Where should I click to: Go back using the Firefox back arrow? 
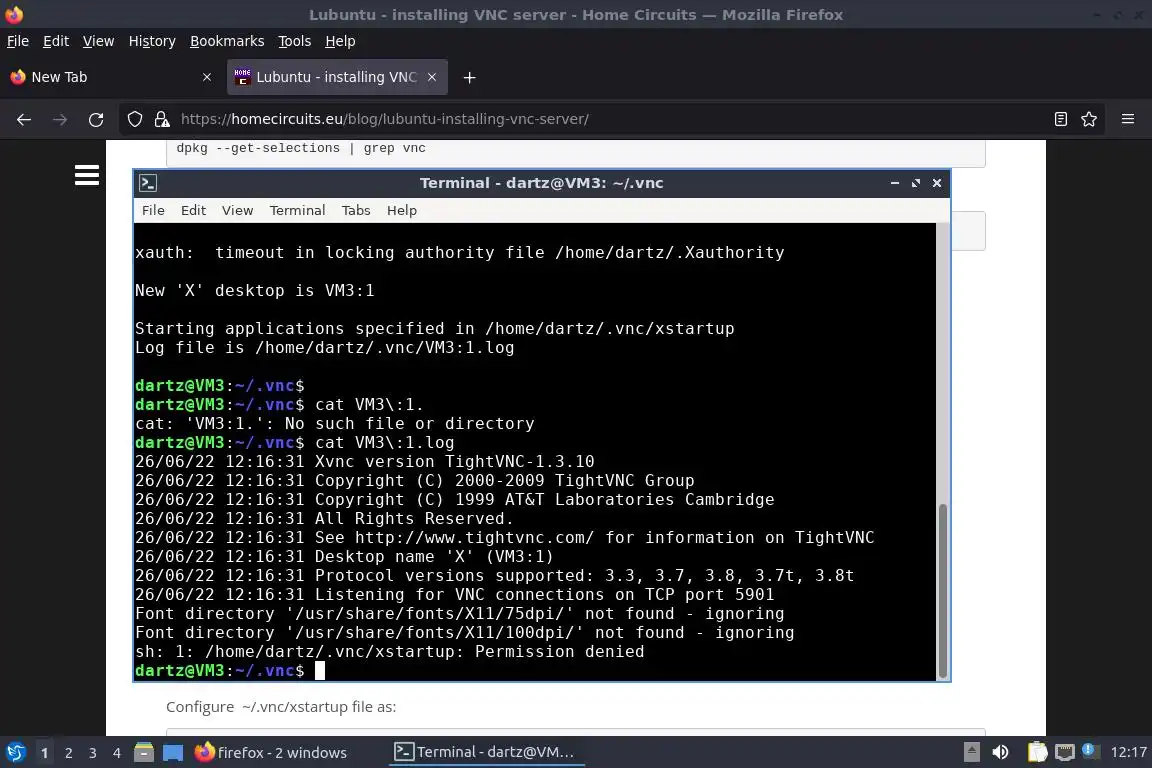point(24,119)
